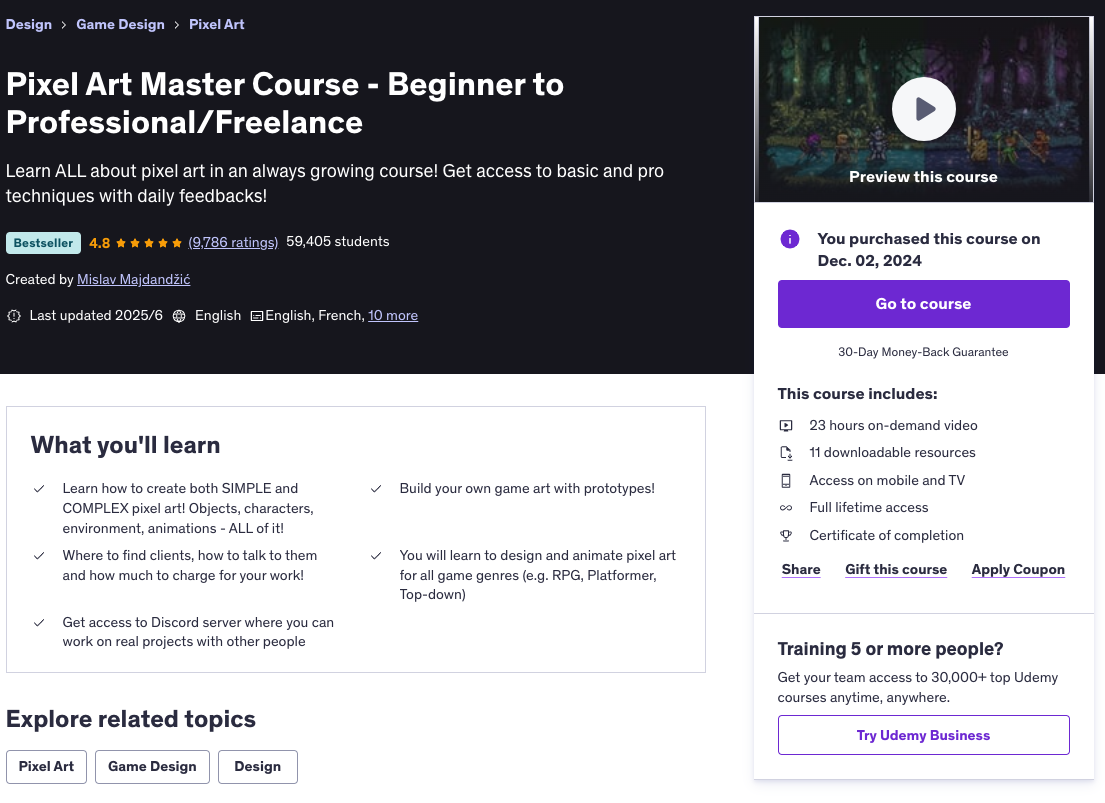Click the on-demand video icon
Viewport: 1105px width, 803px height.
(x=786, y=426)
